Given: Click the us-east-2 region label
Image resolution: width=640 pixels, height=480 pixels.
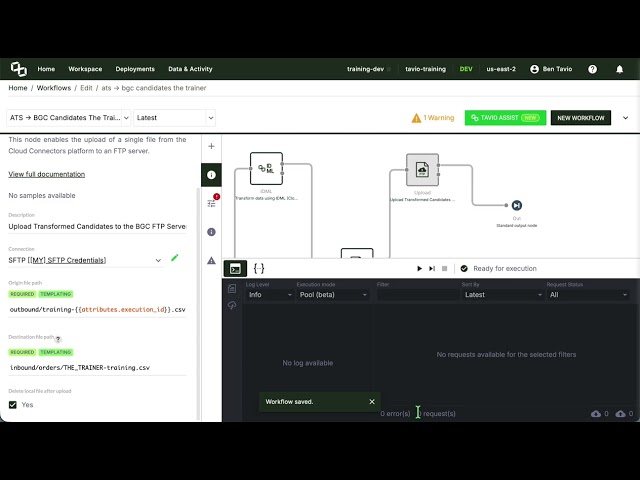Looking at the screenshot, I should pyautogui.click(x=501, y=69).
